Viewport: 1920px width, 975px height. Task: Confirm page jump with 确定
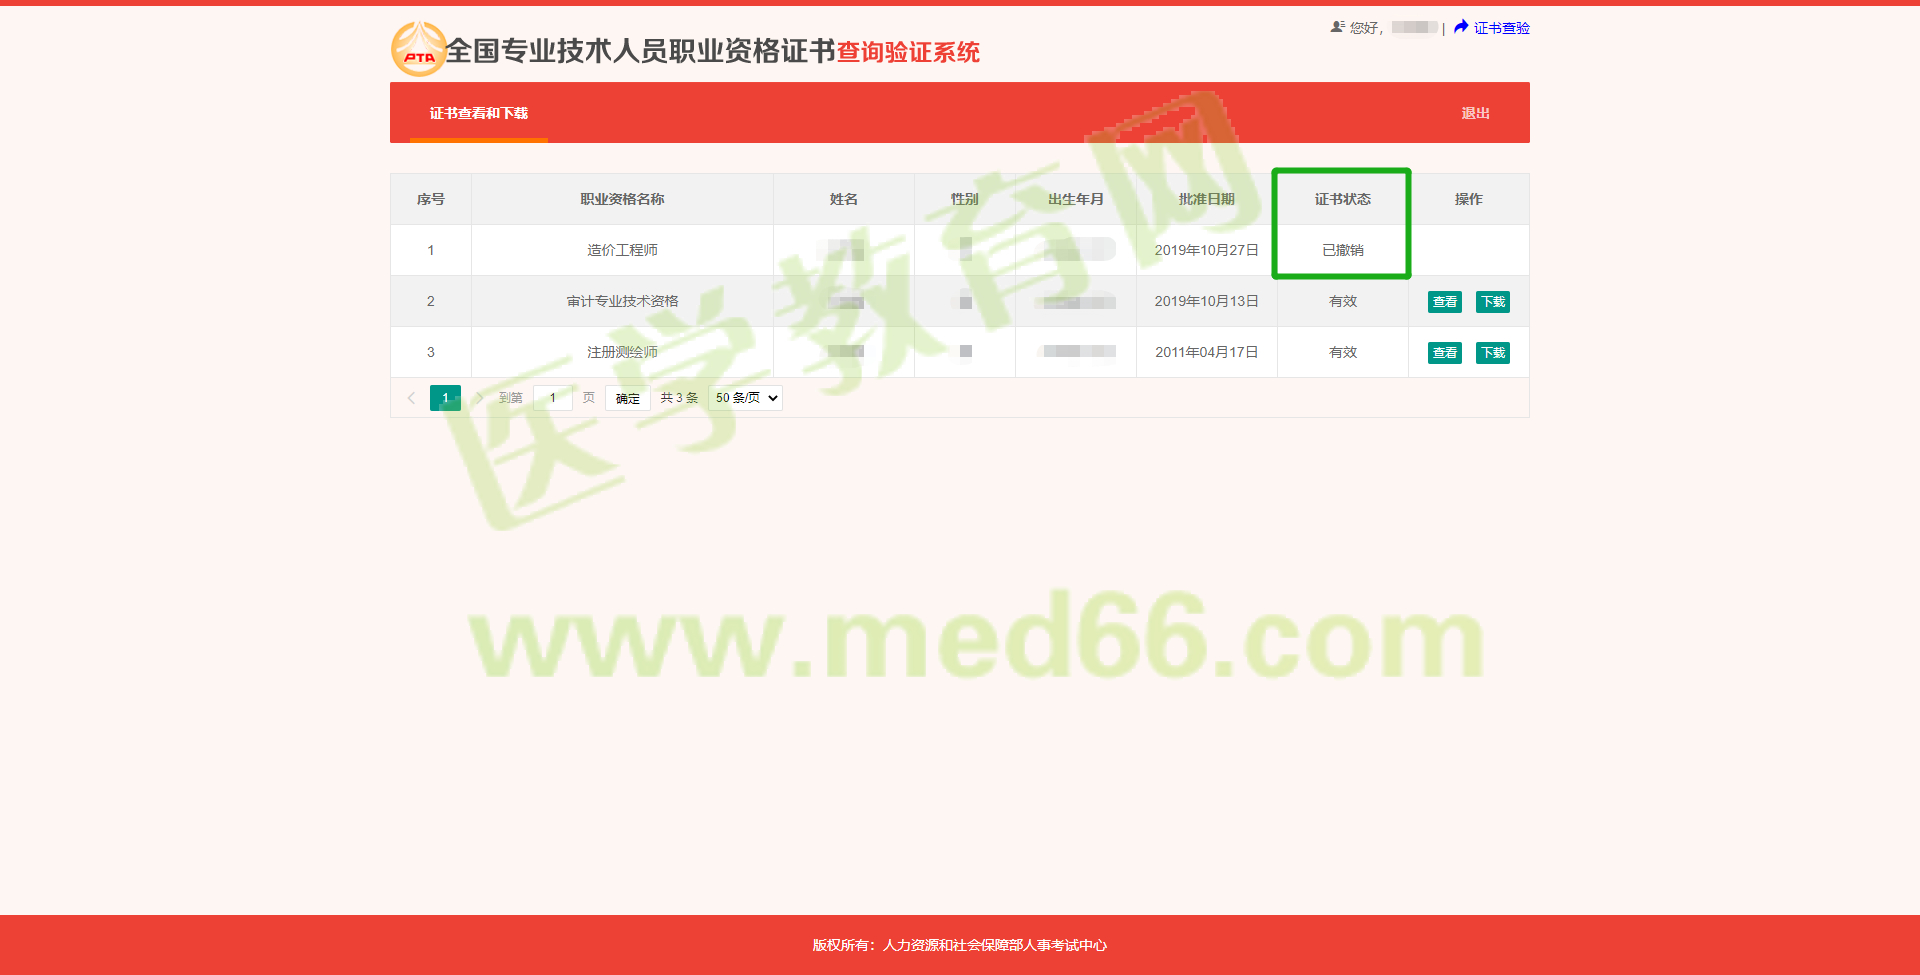(627, 398)
